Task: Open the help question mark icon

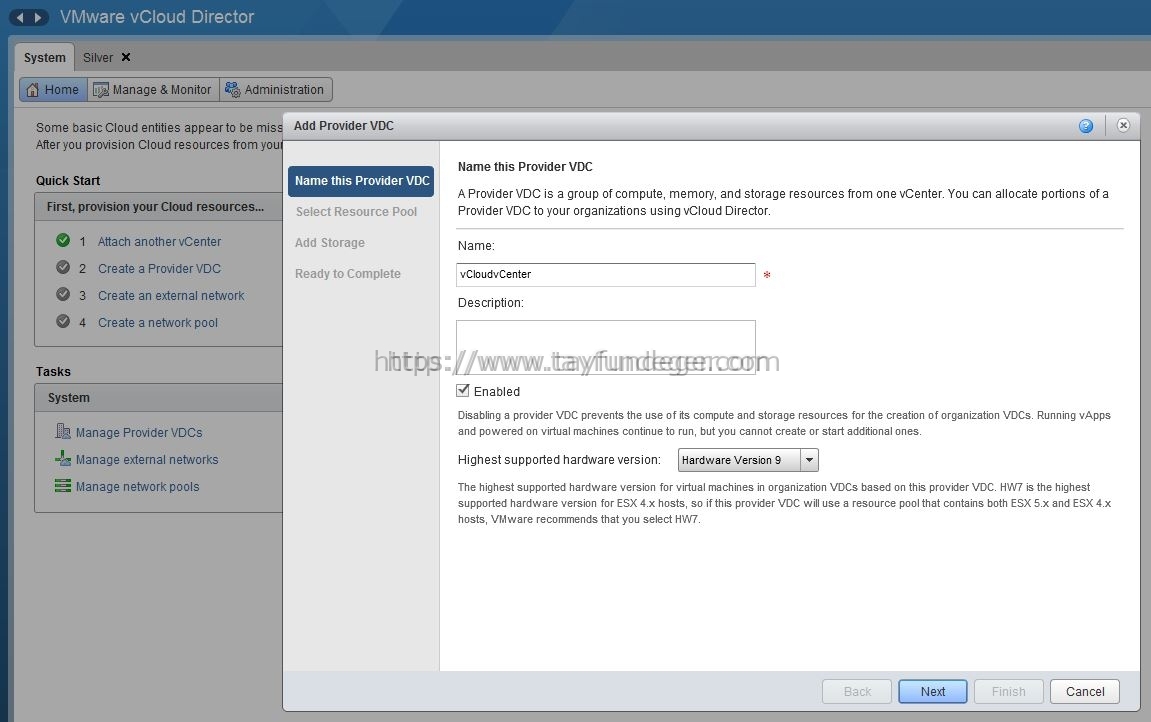Action: pos(1086,126)
